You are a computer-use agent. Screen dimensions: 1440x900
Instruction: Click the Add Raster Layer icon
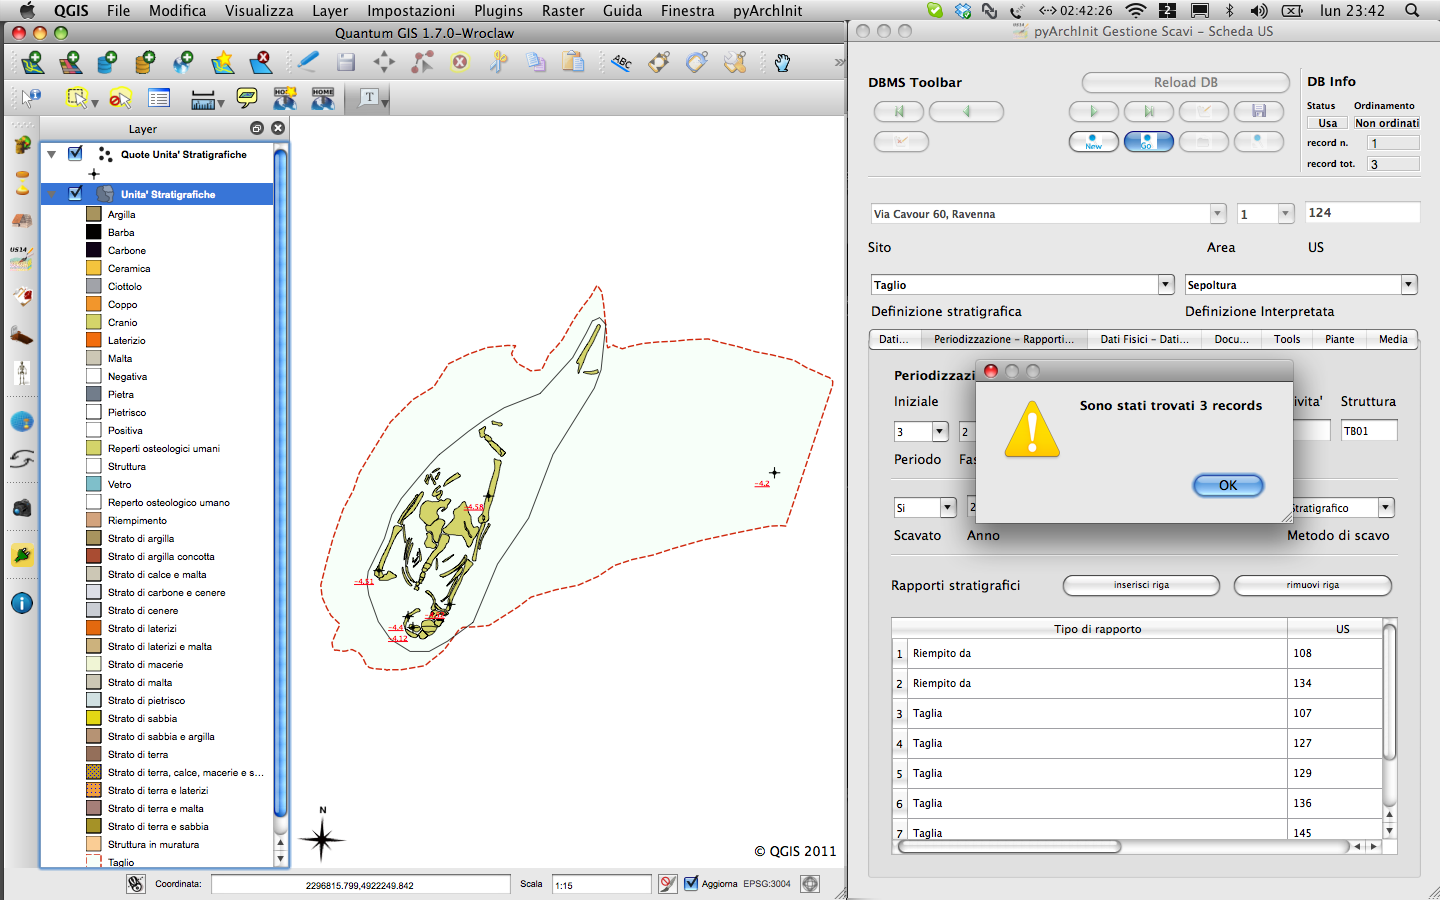70,63
